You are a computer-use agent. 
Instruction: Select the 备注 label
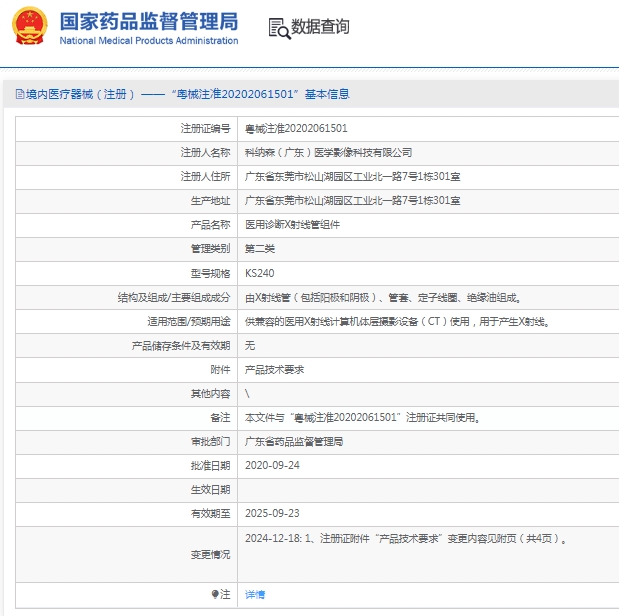(x=220, y=417)
